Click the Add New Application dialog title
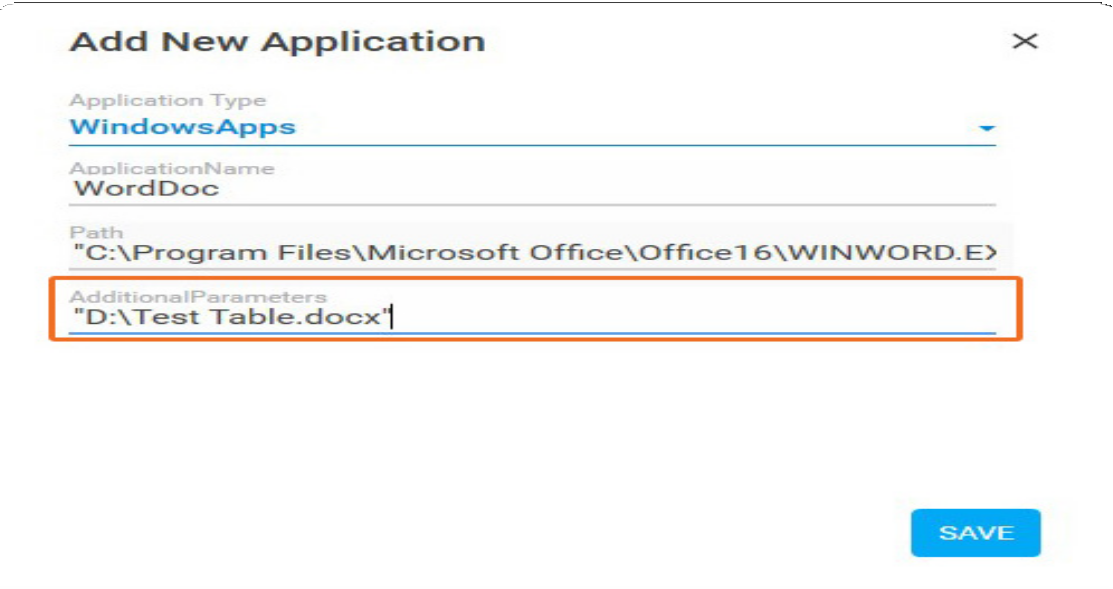The height and width of the screenshot is (589, 1113). tap(278, 42)
